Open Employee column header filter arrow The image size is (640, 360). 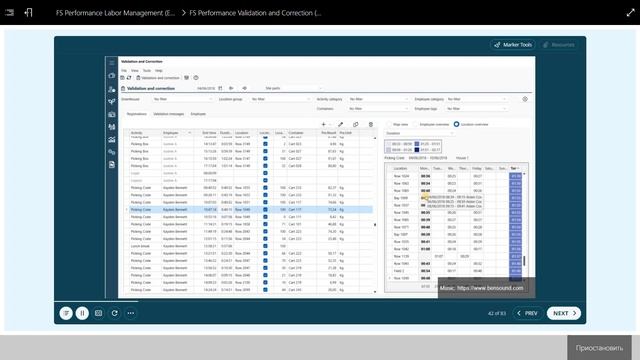(x=189, y=133)
